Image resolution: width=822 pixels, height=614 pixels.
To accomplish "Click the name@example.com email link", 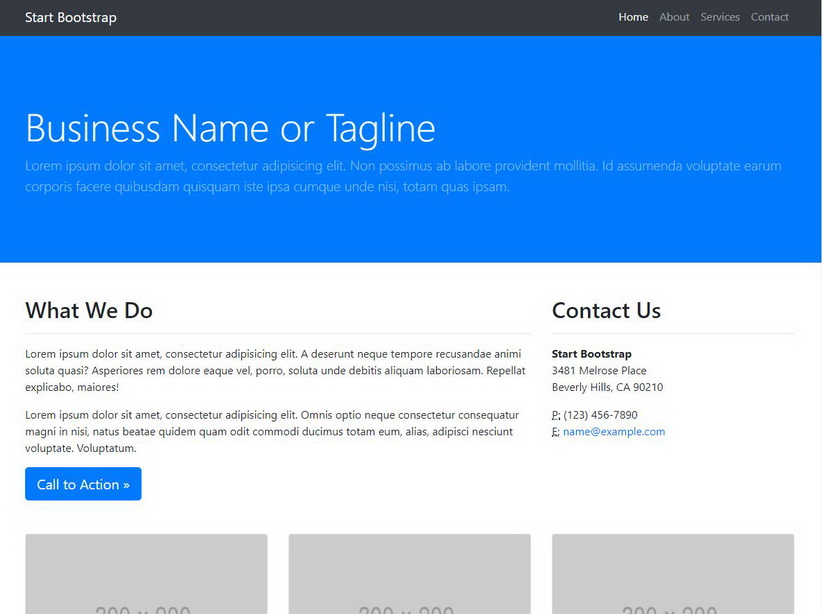I will click(x=613, y=432).
